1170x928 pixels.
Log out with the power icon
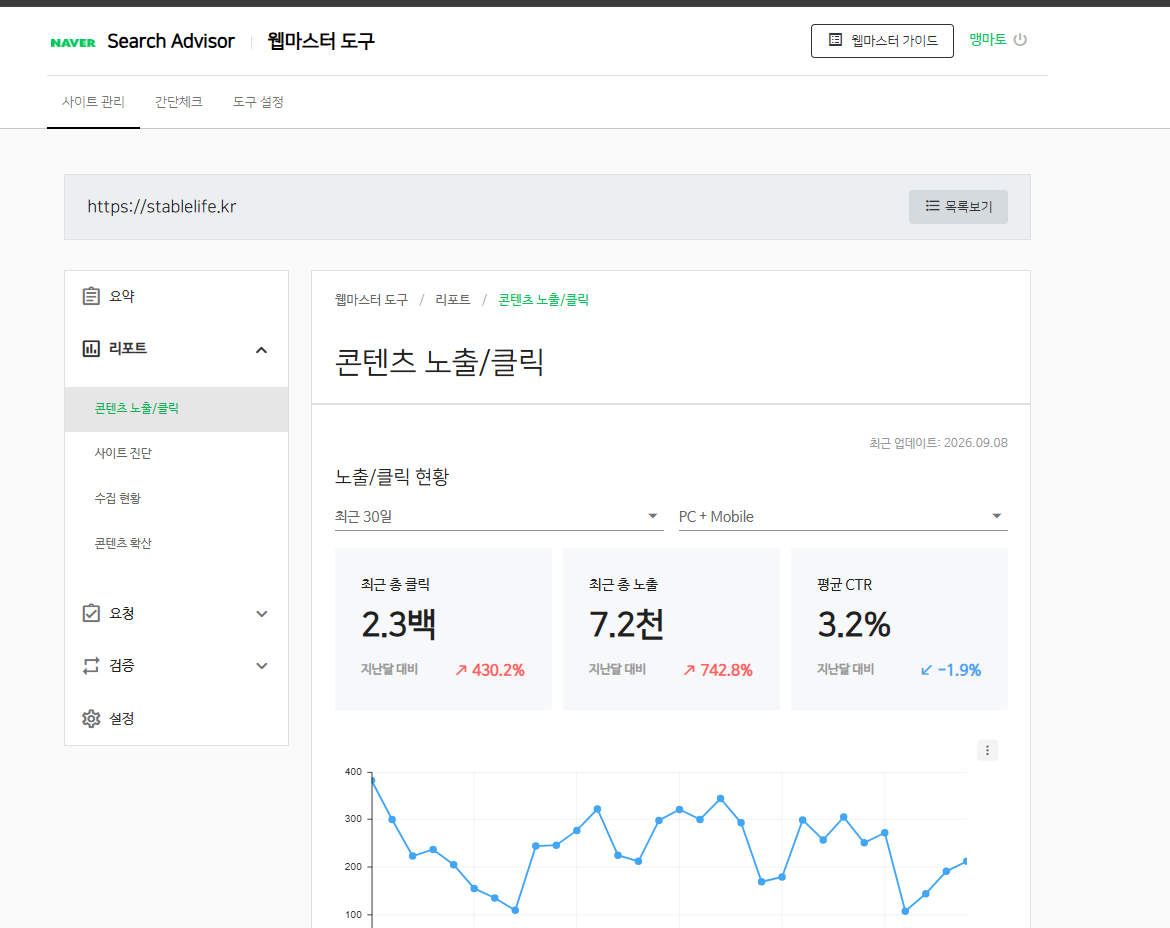tap(1020, 40)
